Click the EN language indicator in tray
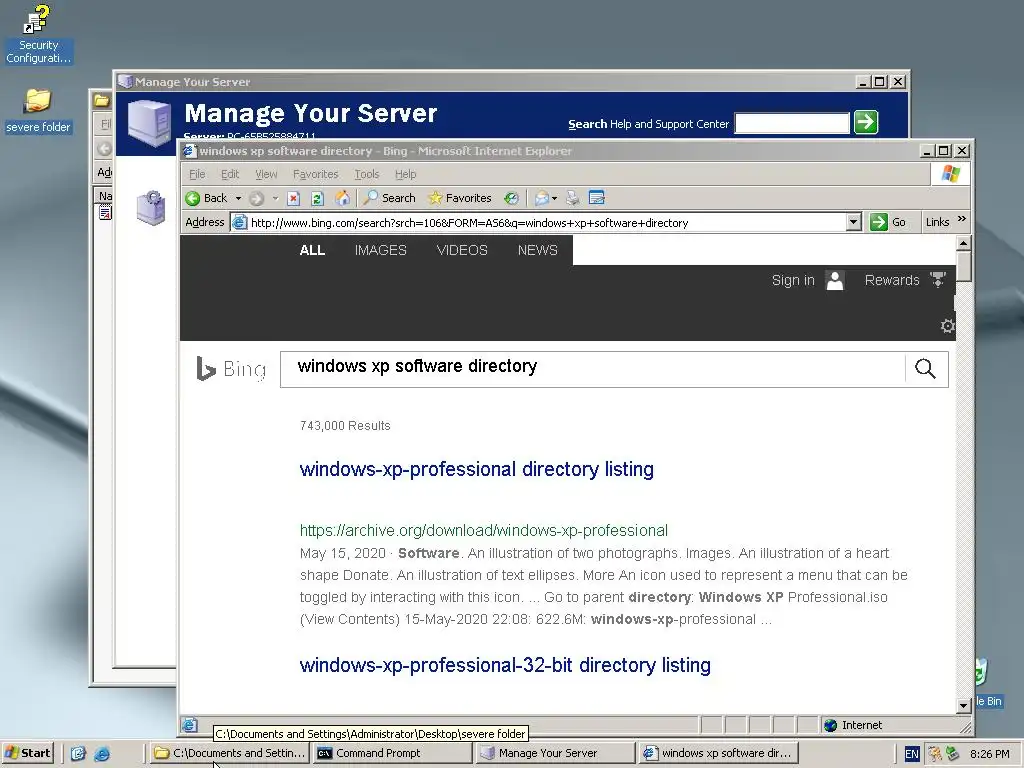The height and width of the screenshot is (768, 1024). tap(912, 754)
